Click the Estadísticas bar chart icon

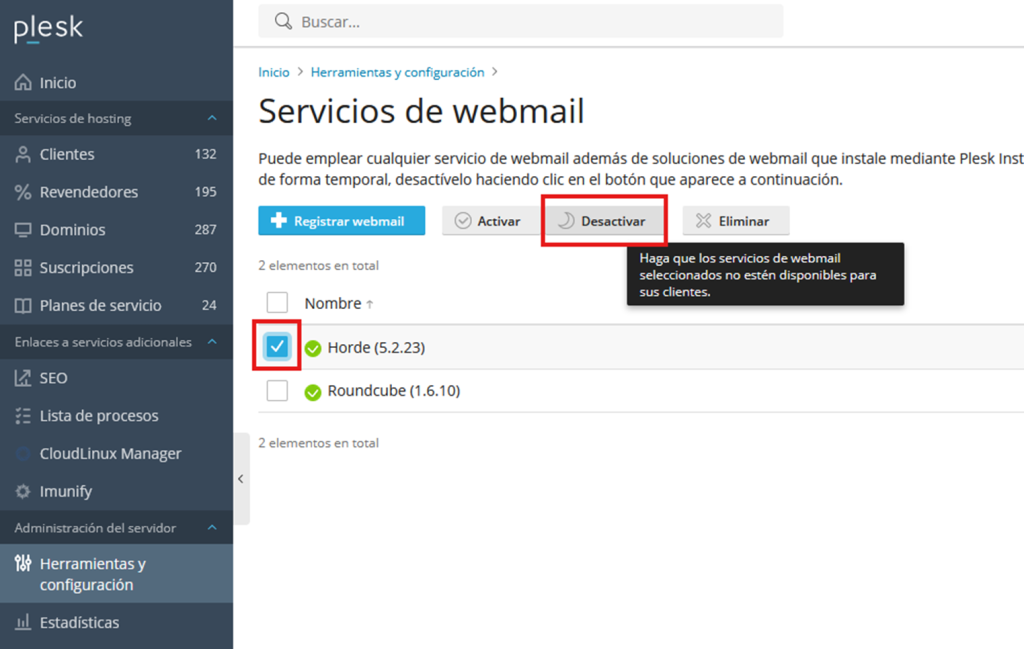pyautogui.click(x=23, y=622)
